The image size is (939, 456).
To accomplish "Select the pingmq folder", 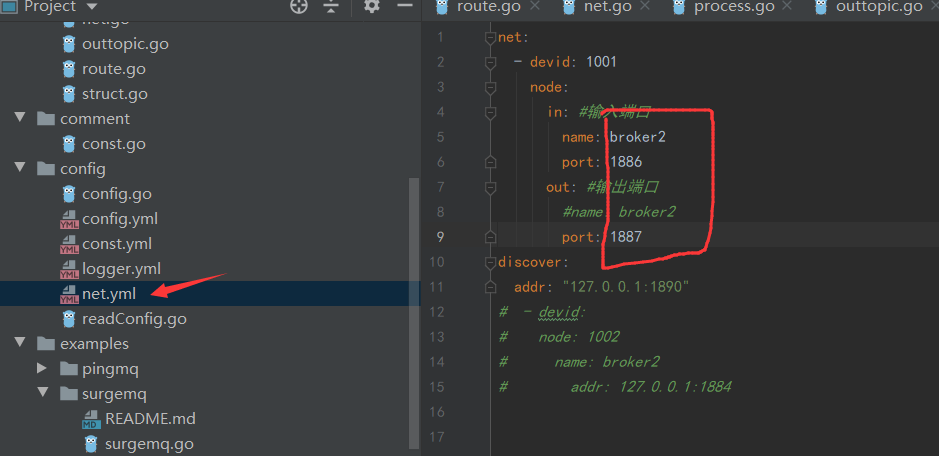I will tap(110, 369).
